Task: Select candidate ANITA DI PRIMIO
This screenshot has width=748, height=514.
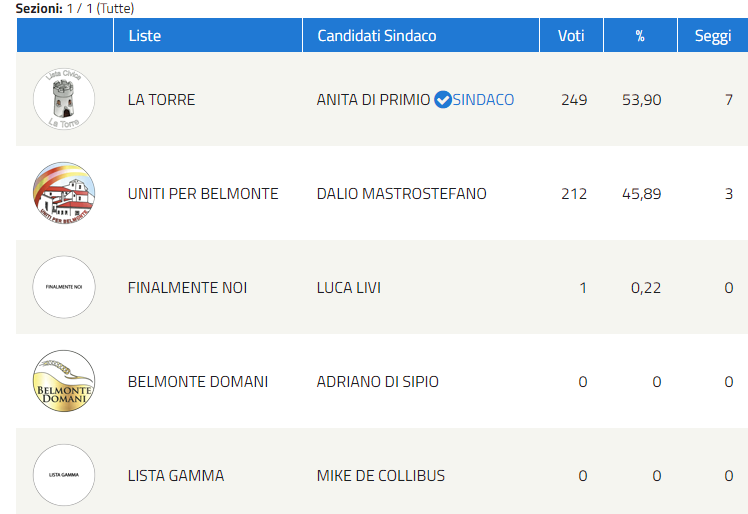Action: pos(373,100)
